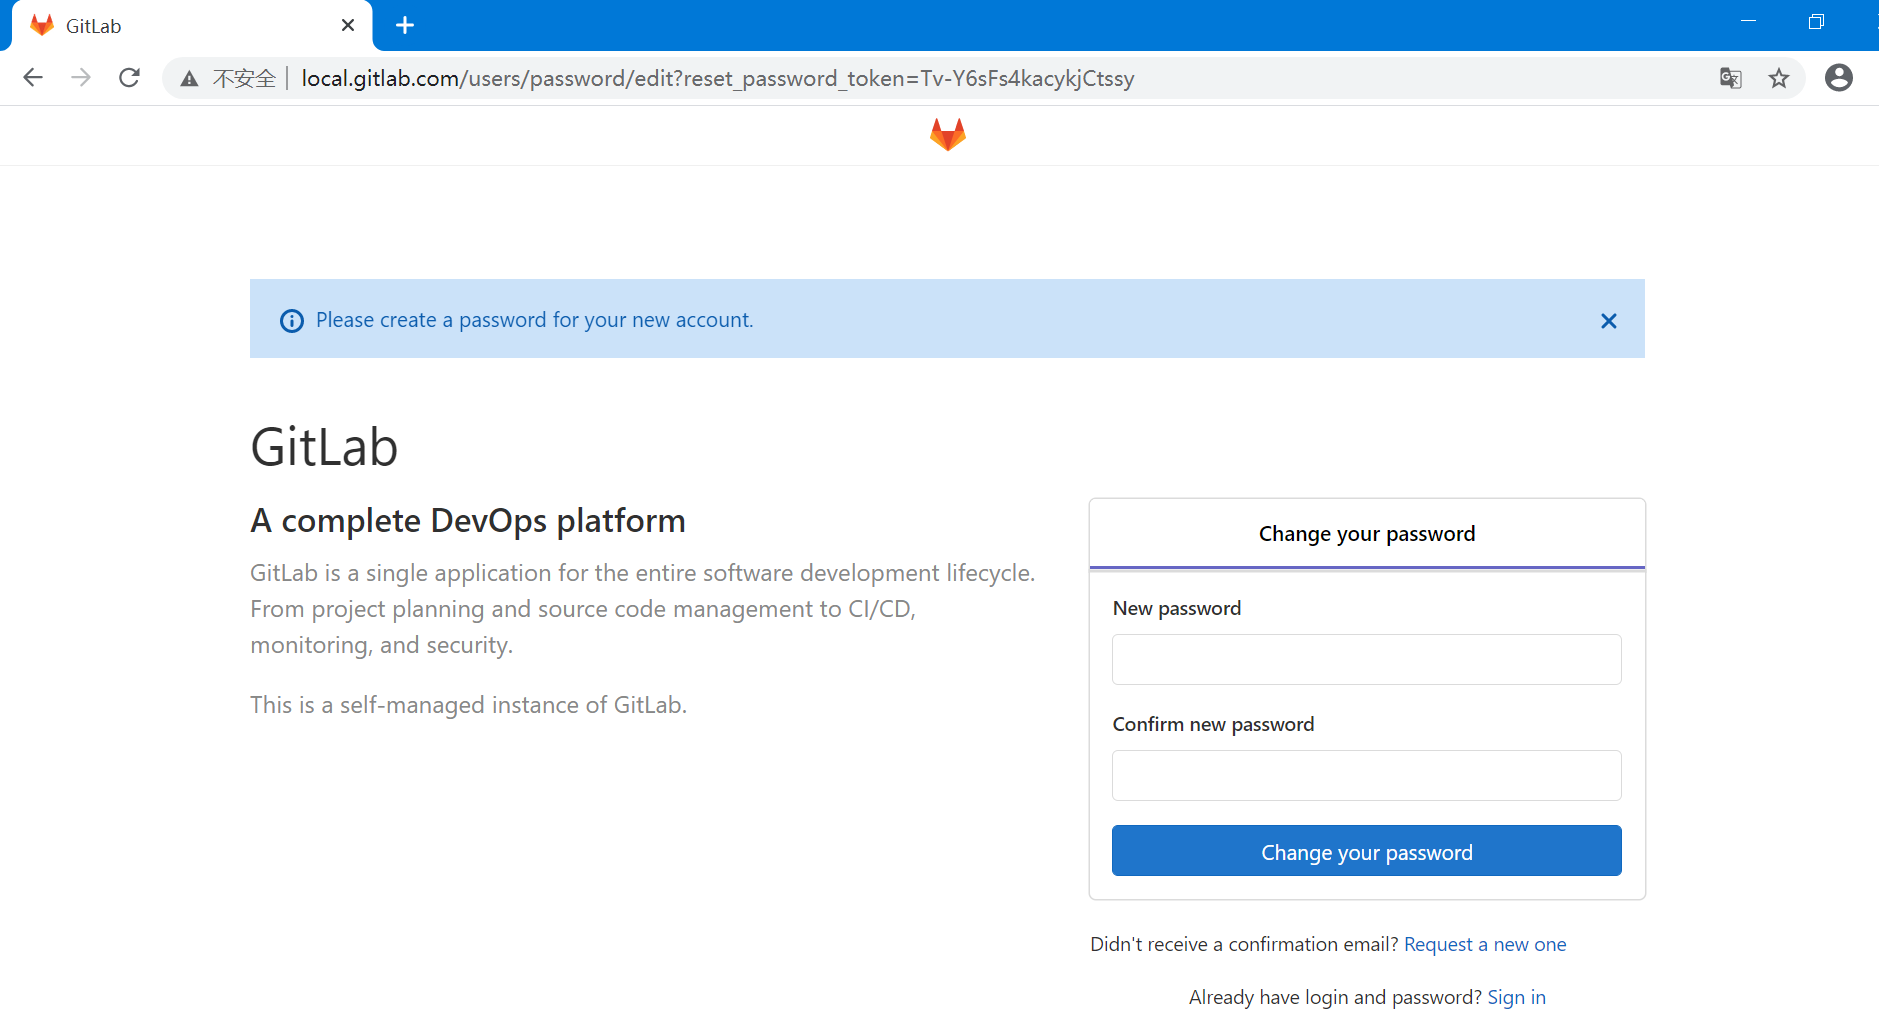Open the Request a new one link

pyautogui.click(x=1485, y=945)
